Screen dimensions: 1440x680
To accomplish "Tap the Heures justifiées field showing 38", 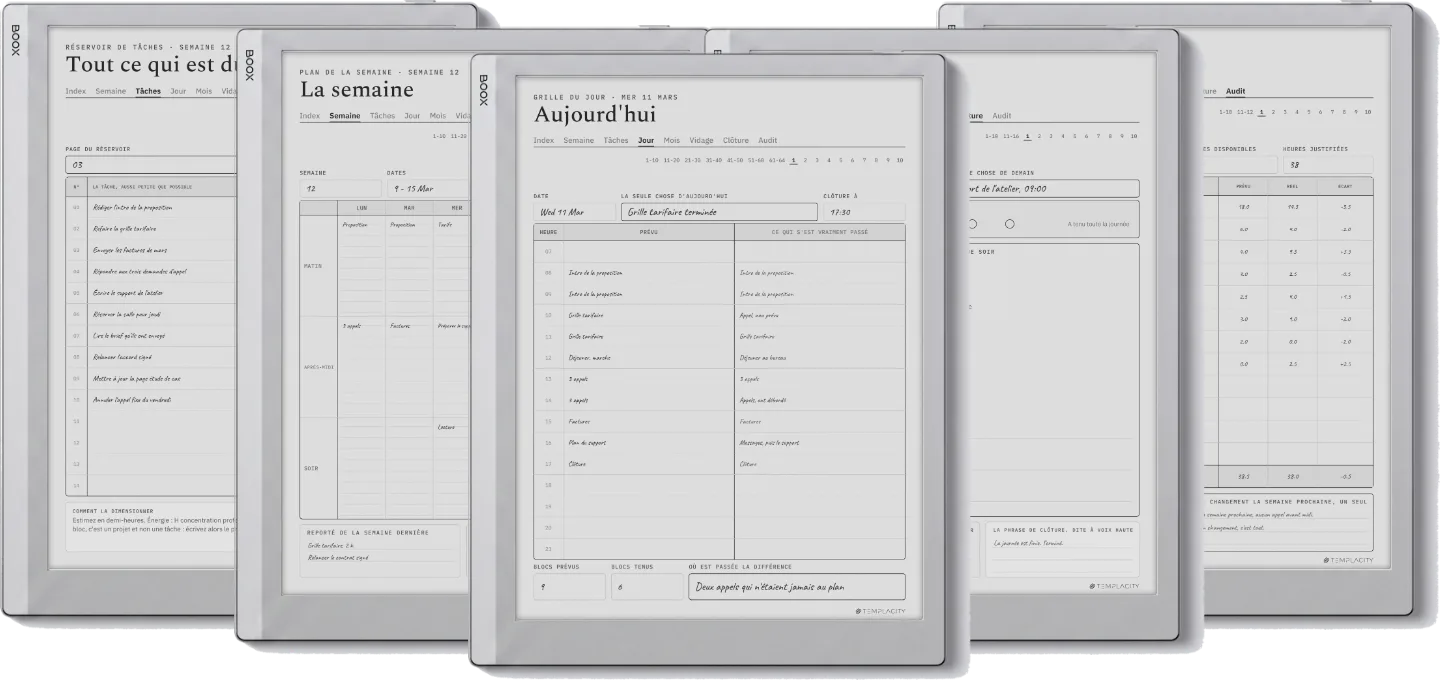I will pos(1328,165).
